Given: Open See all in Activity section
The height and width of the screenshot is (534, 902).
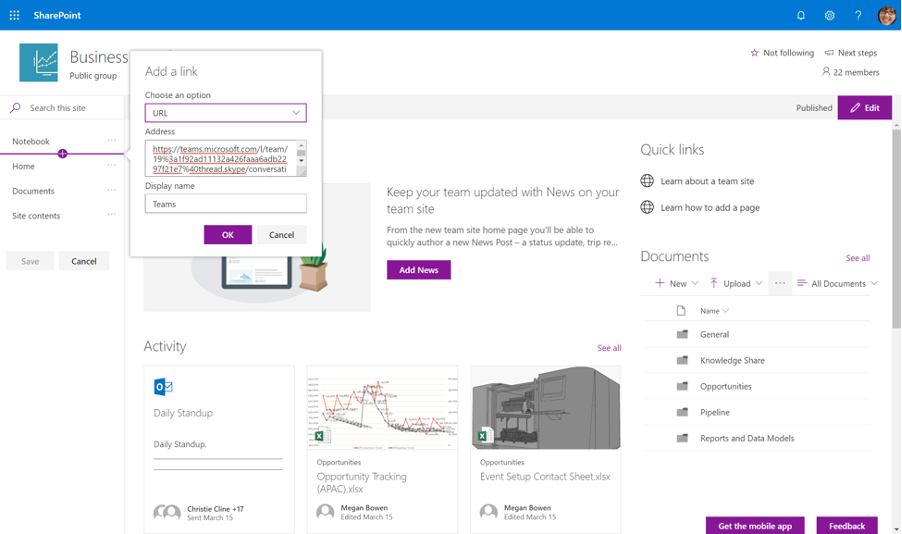Looking at the screenshot, I should 609,348.
